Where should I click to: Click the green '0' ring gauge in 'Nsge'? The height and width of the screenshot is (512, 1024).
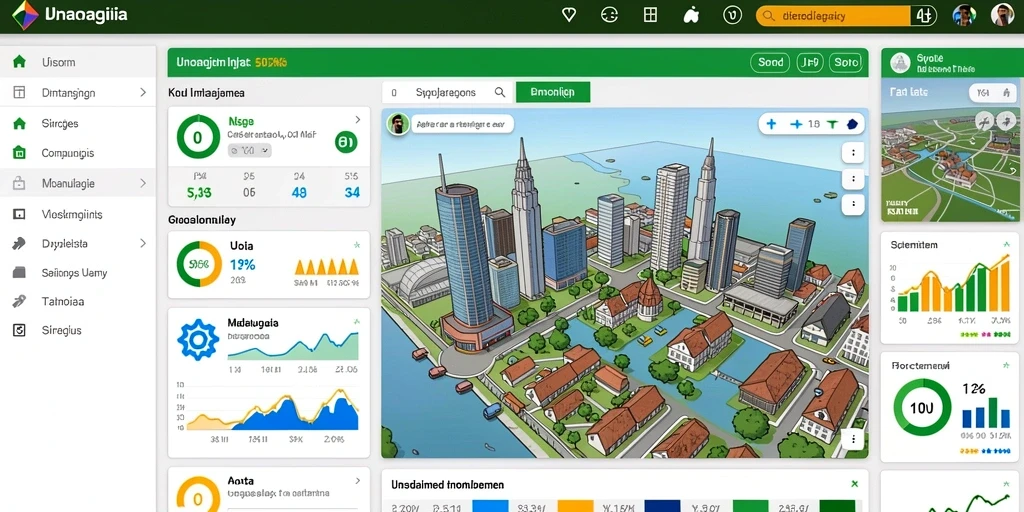click(x=198, y=137)
